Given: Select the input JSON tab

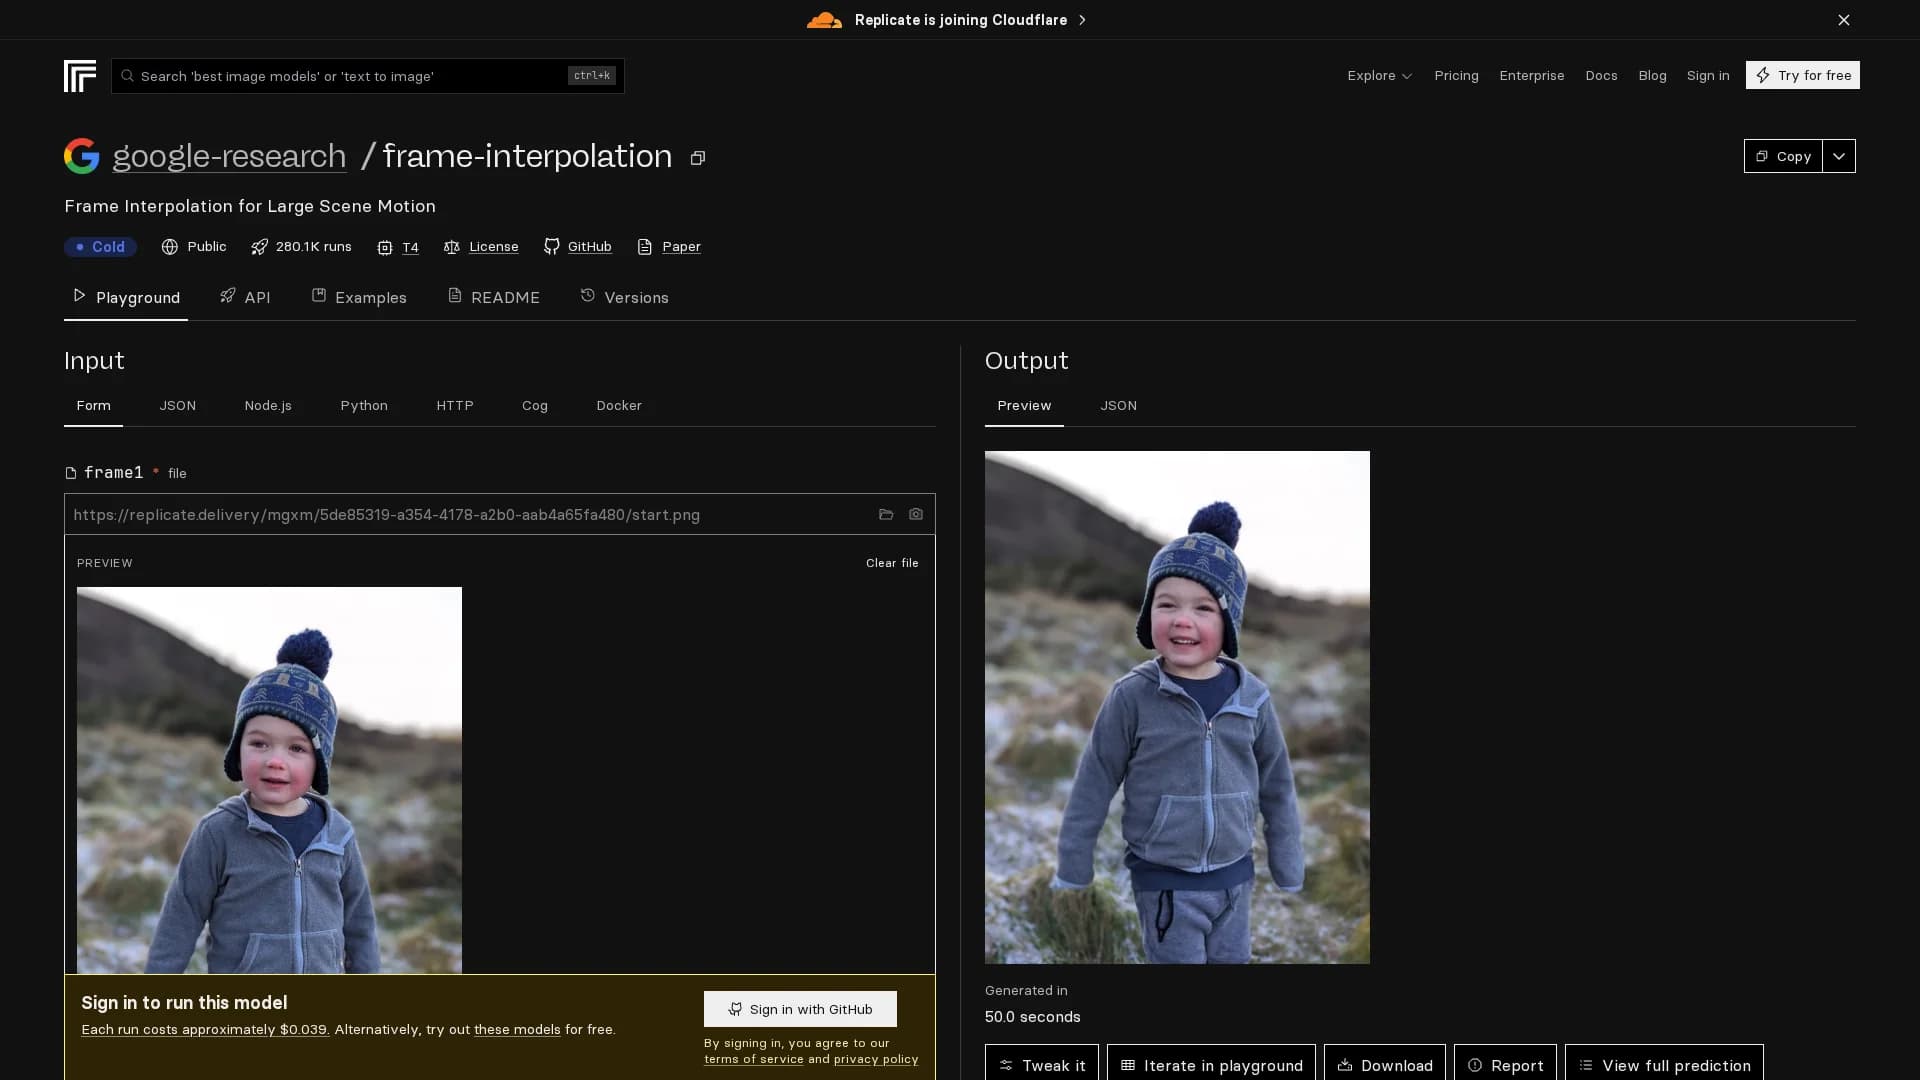Looking at the screenshot, I should (x=177, y=406).
